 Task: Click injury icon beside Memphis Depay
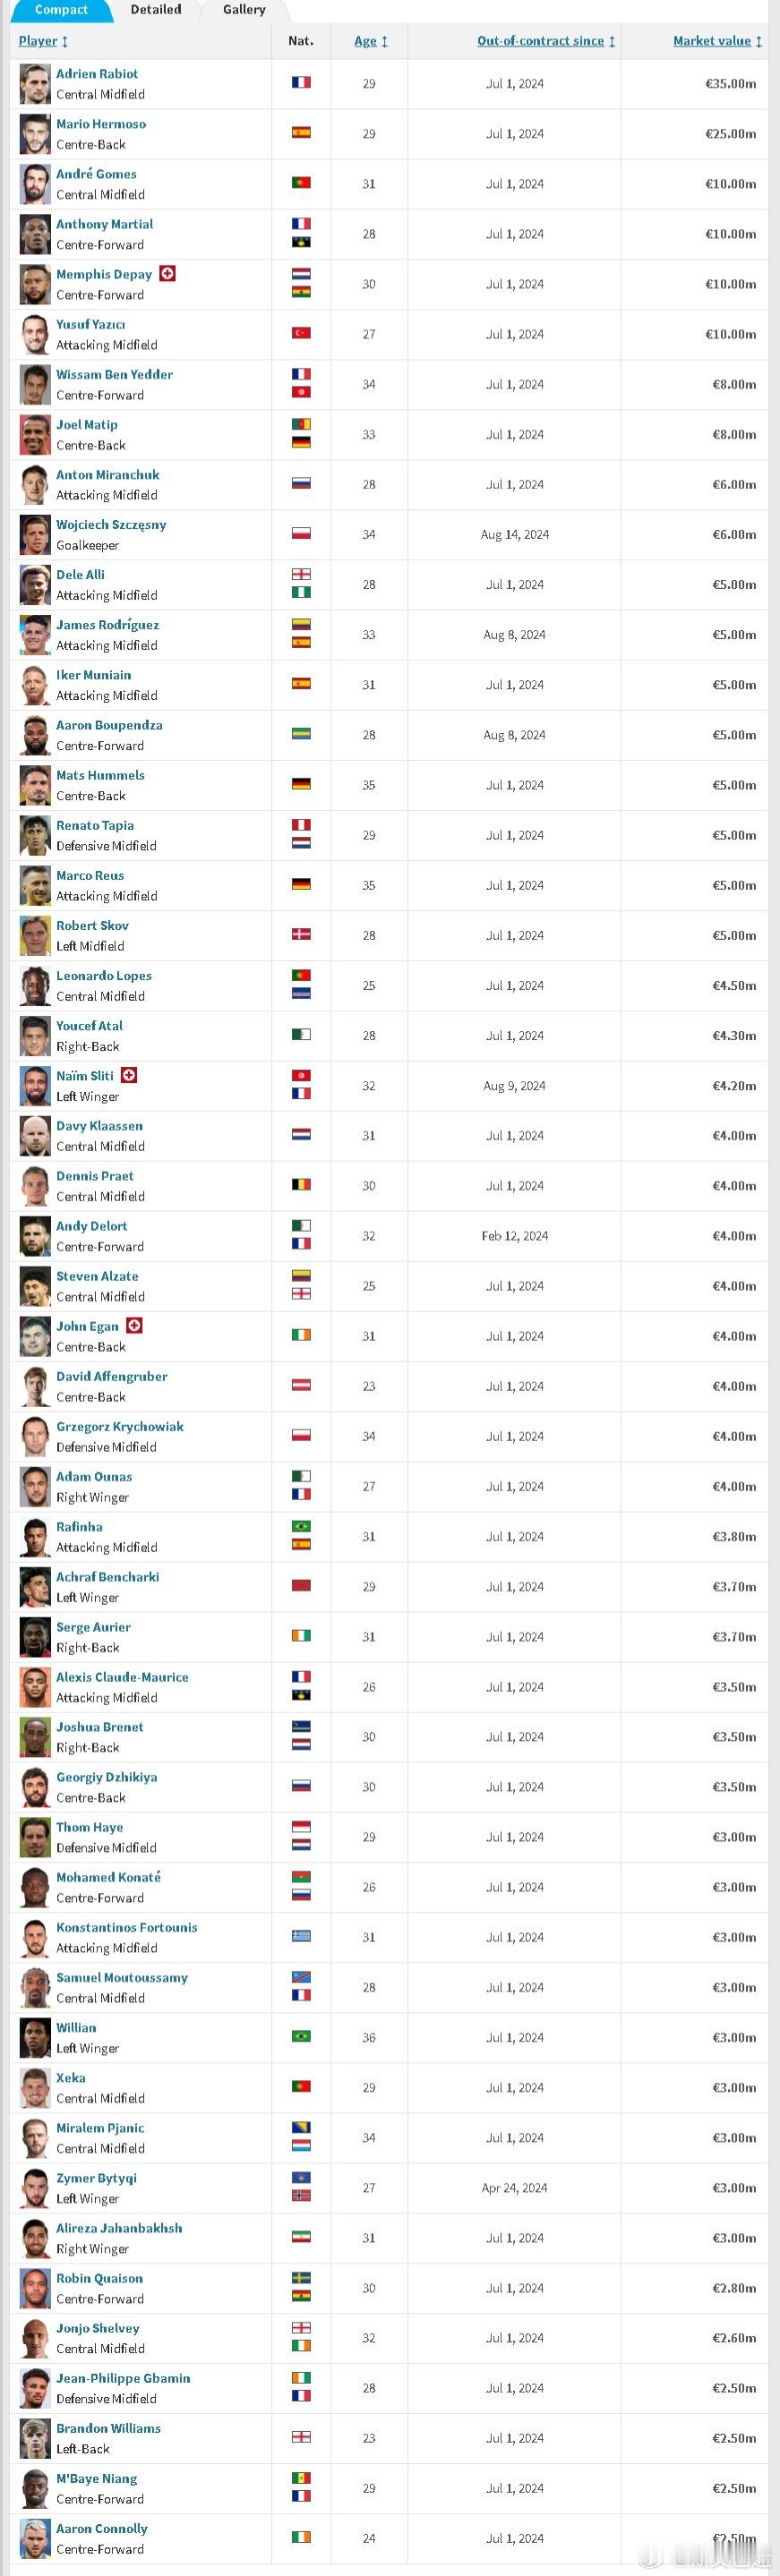(x=168, y=273)
